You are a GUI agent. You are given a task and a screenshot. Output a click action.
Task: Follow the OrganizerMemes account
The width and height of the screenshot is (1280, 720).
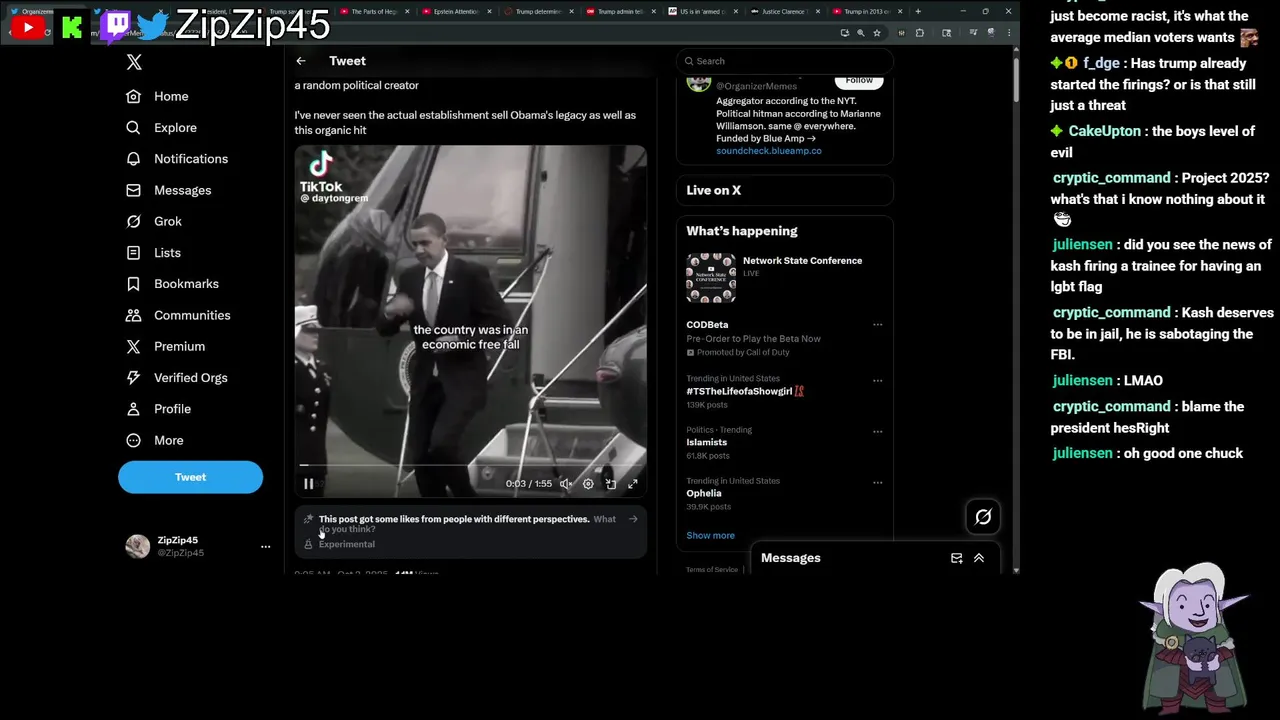point(859,80)
